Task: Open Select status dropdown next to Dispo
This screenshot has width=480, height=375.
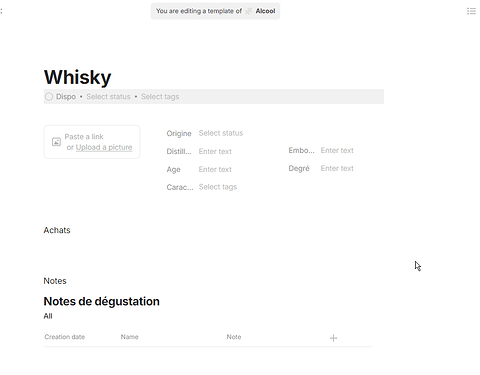Action: [108, 97]
